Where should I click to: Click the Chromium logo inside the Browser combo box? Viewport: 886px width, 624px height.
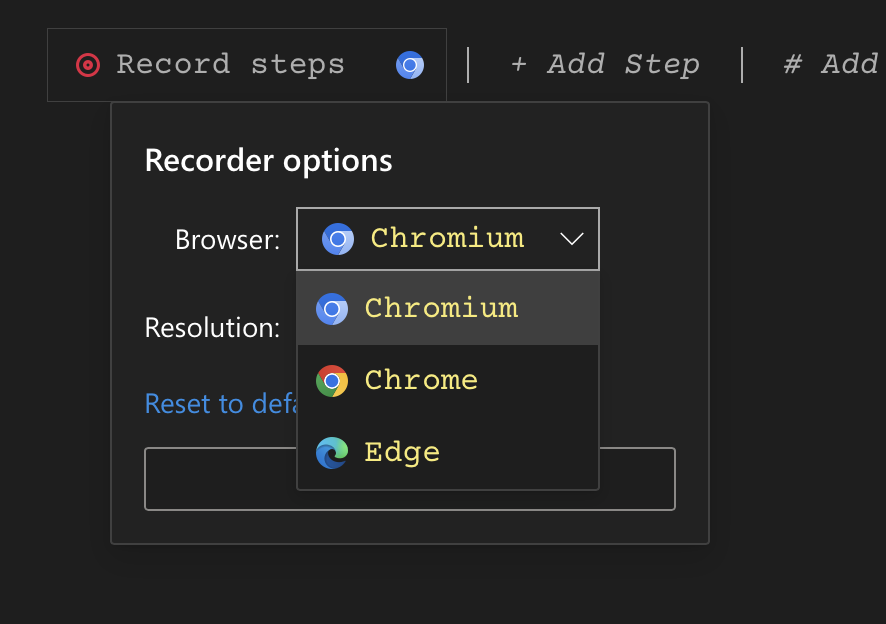tap(338, 239)
